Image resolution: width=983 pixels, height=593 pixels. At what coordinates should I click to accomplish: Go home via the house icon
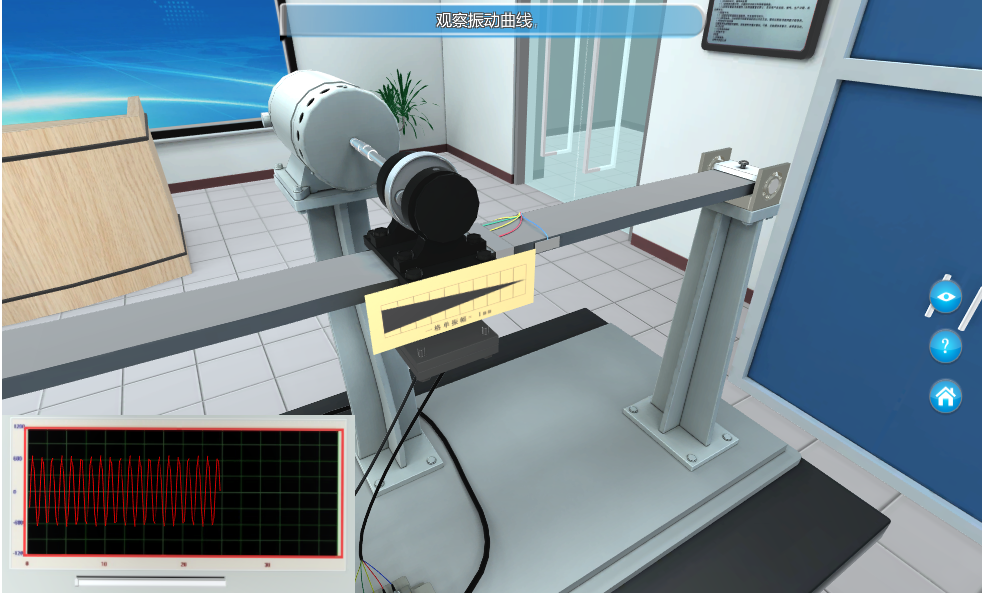945,397
